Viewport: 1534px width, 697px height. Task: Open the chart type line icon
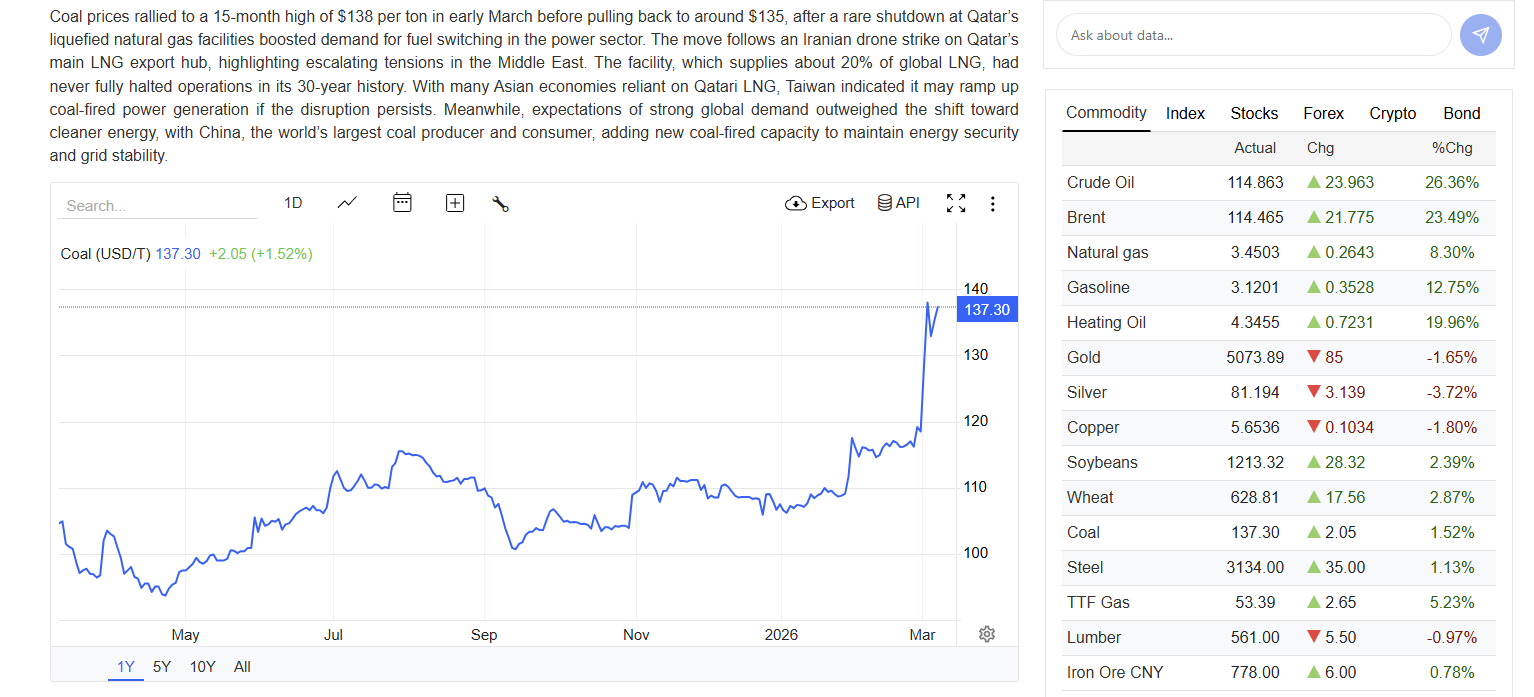coord(347,203)
